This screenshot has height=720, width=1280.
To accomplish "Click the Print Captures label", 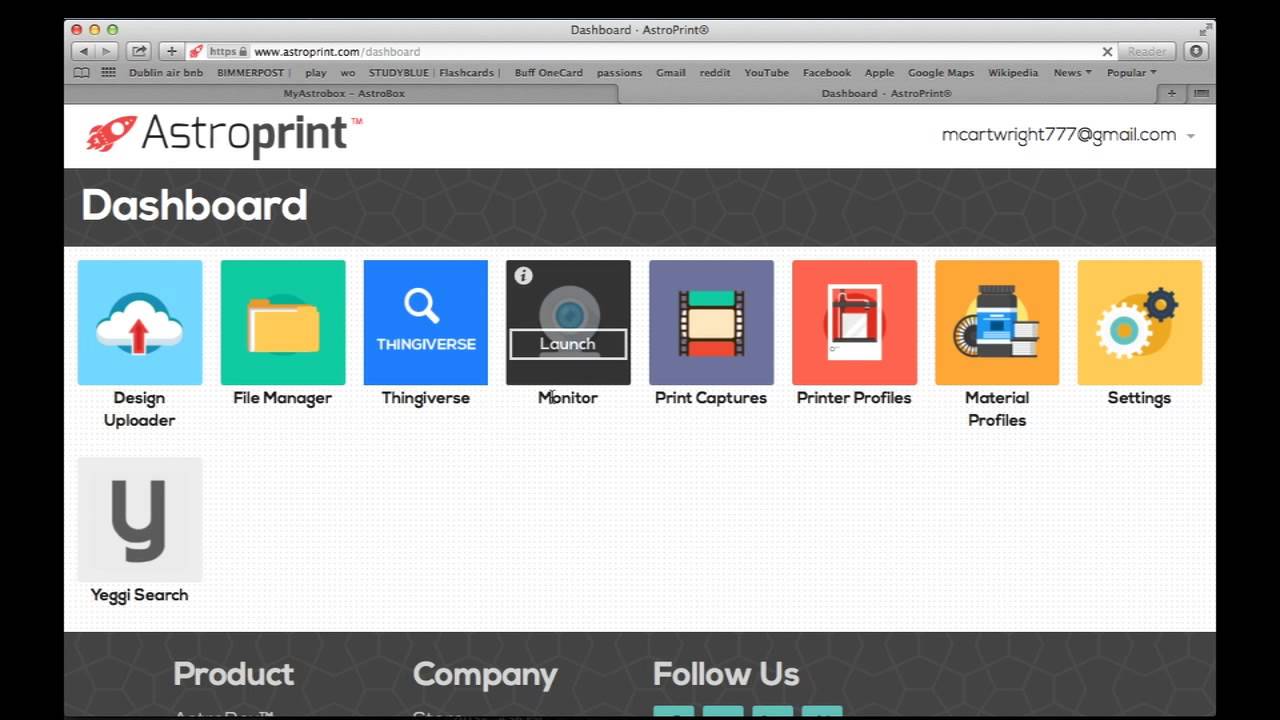I will (x=711, y=398).
